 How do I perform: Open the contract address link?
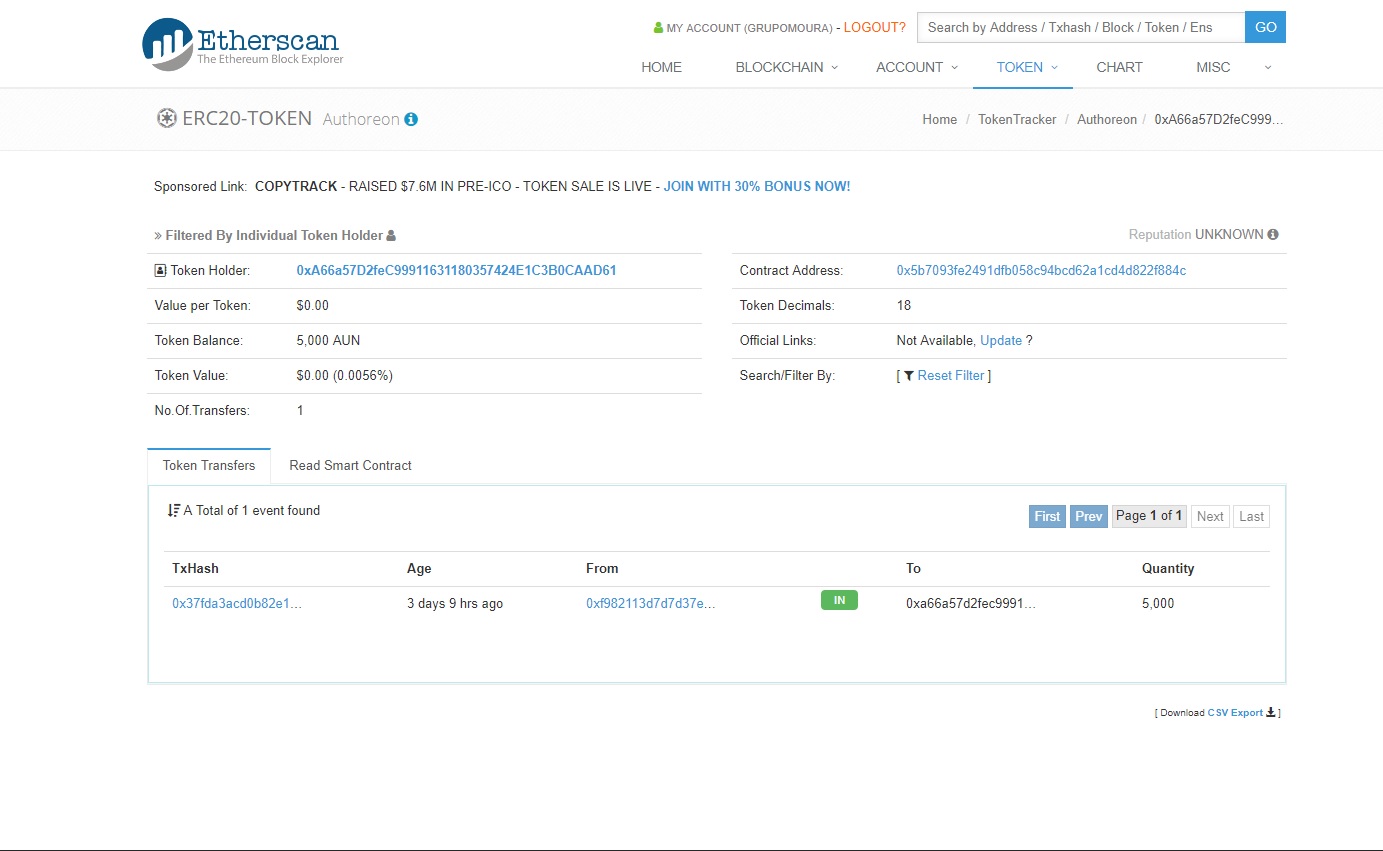tap(1041, 270)
